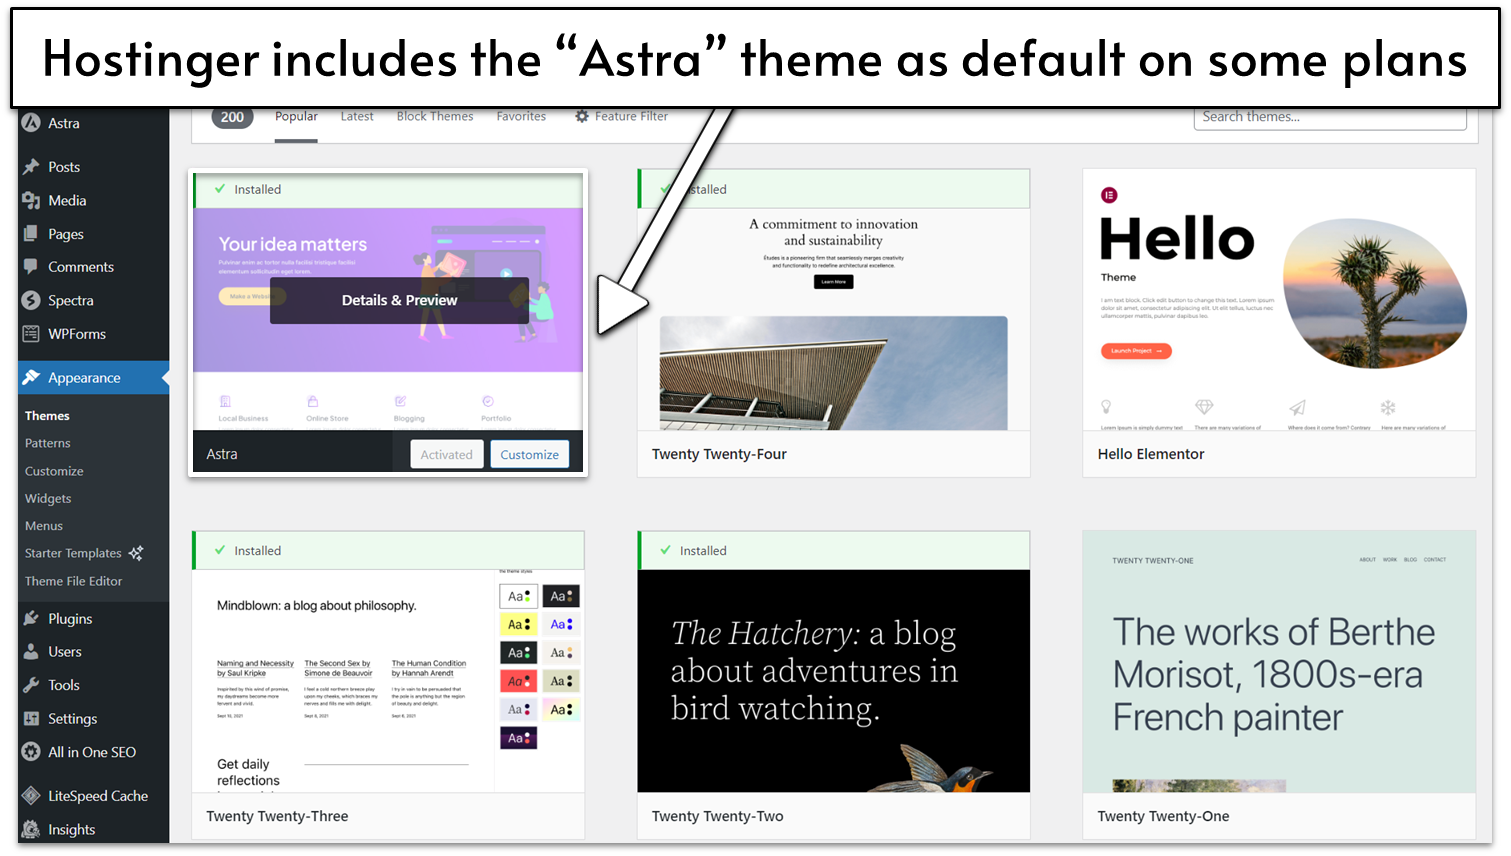
Task: Open the Twenty Twenty-Three theme thumbnail
Action: 388,681
